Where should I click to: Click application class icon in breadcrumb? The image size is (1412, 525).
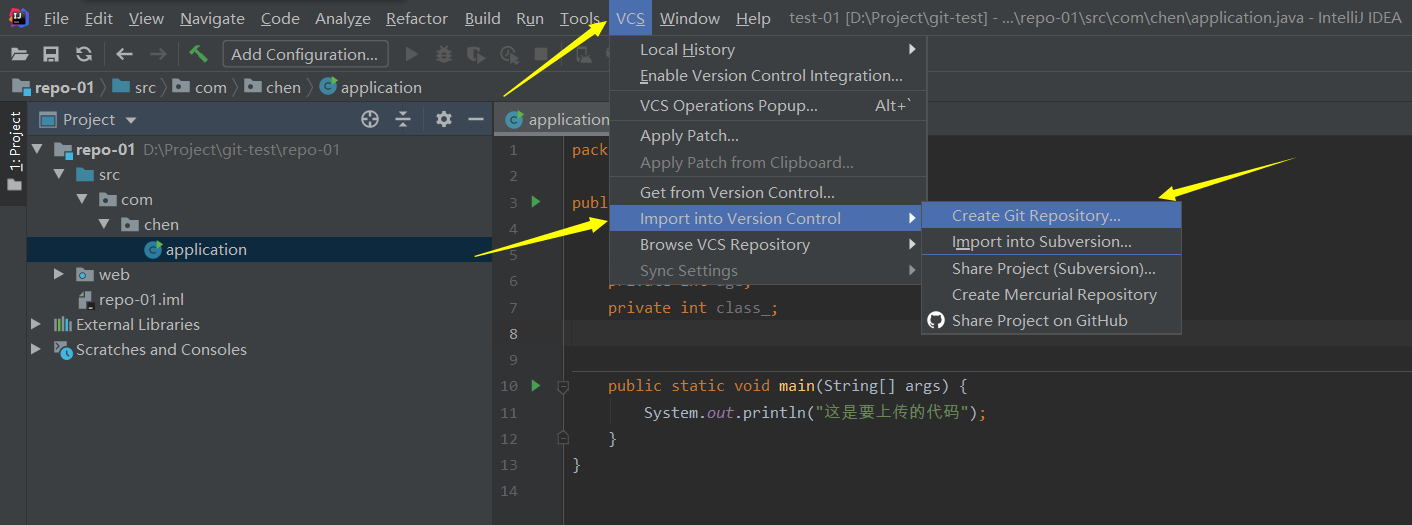(328, 87)
